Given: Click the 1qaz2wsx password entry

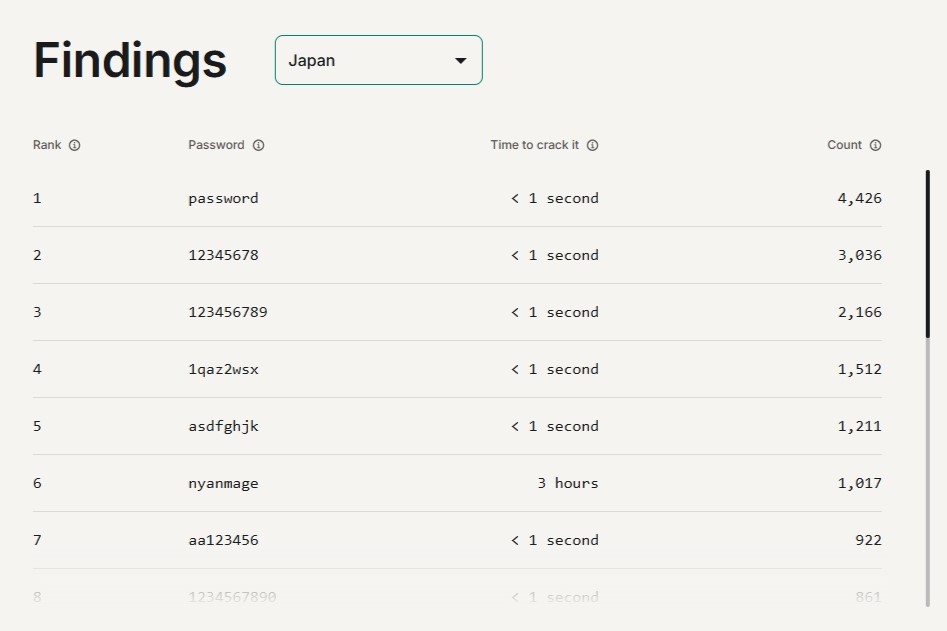Looking at the screenshot, I should coord(223,369).
